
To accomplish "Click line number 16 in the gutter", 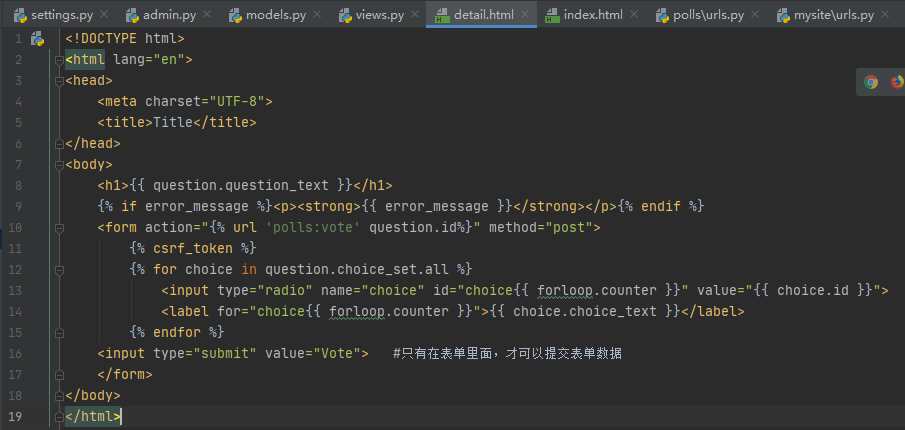I will click(16, 353).
